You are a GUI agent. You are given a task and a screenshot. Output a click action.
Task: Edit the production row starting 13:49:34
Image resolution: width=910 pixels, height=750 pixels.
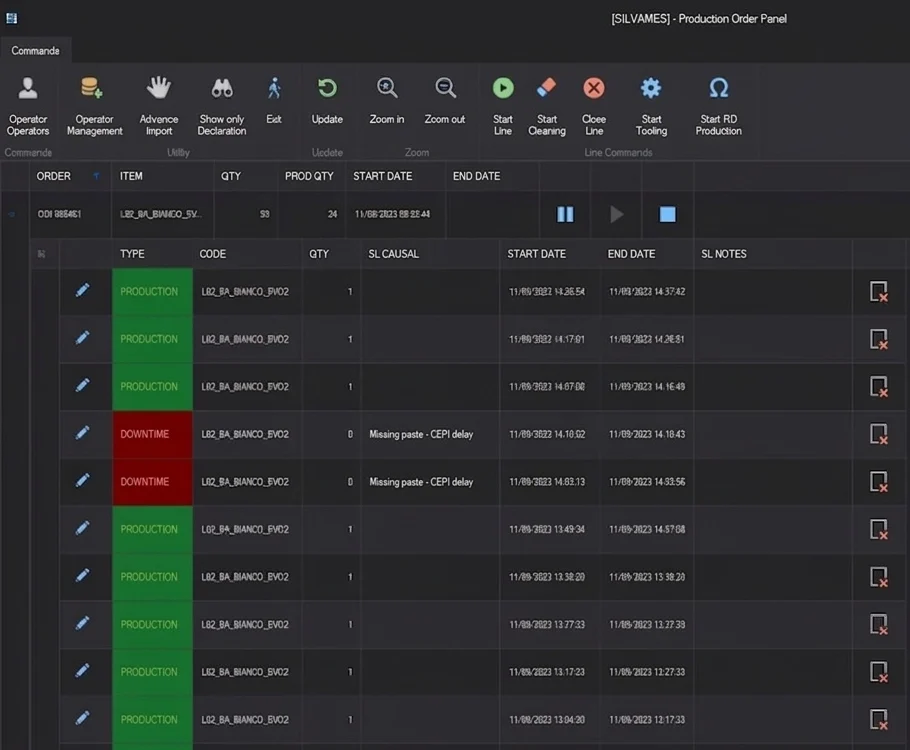click(82, 528)
